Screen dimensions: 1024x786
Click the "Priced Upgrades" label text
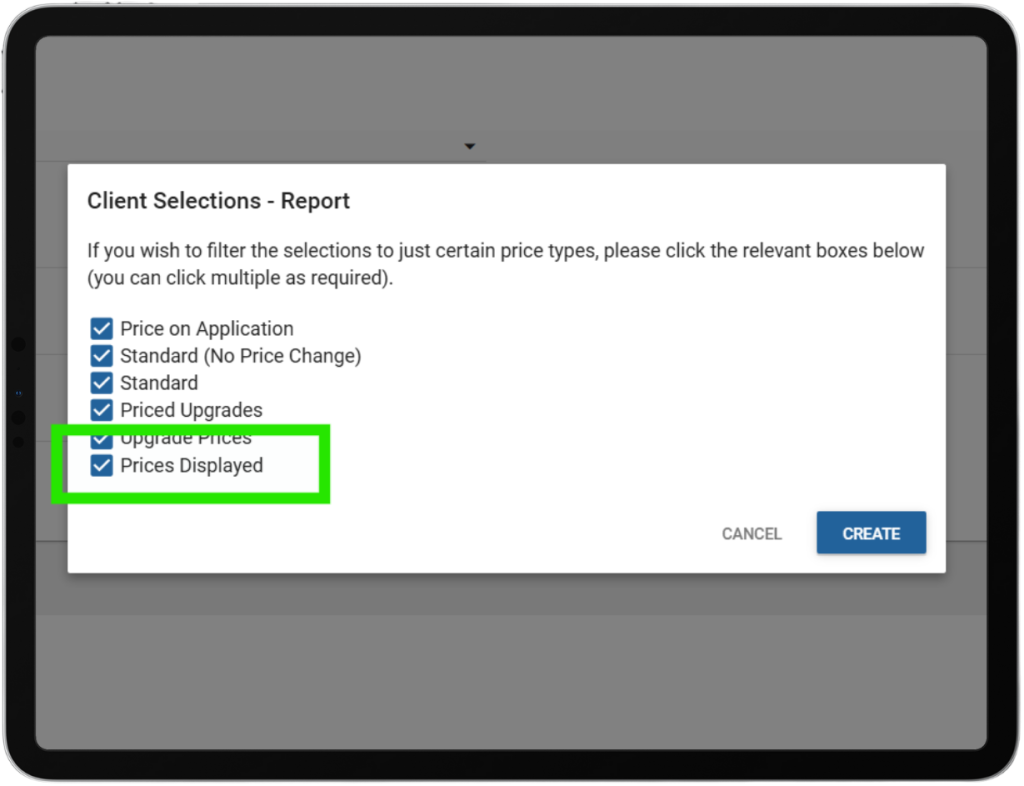(x=191, y=410)
